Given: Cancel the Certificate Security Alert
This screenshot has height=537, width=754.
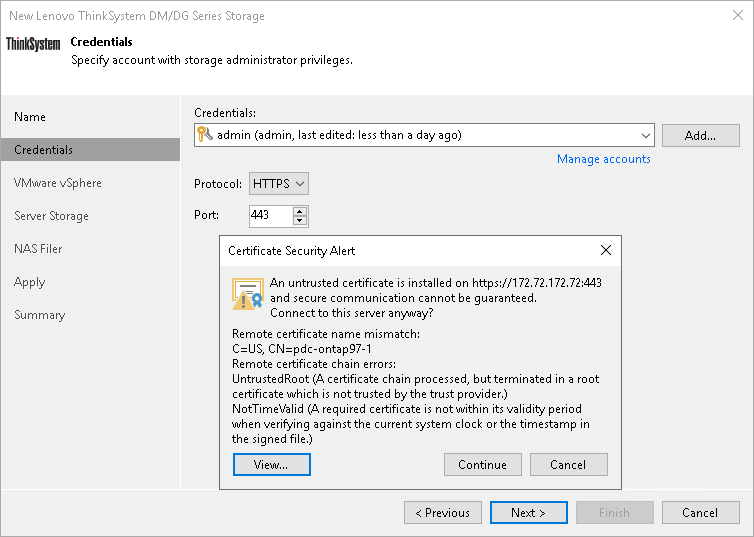Looking at the screenshot, I should tap(569, 464).
